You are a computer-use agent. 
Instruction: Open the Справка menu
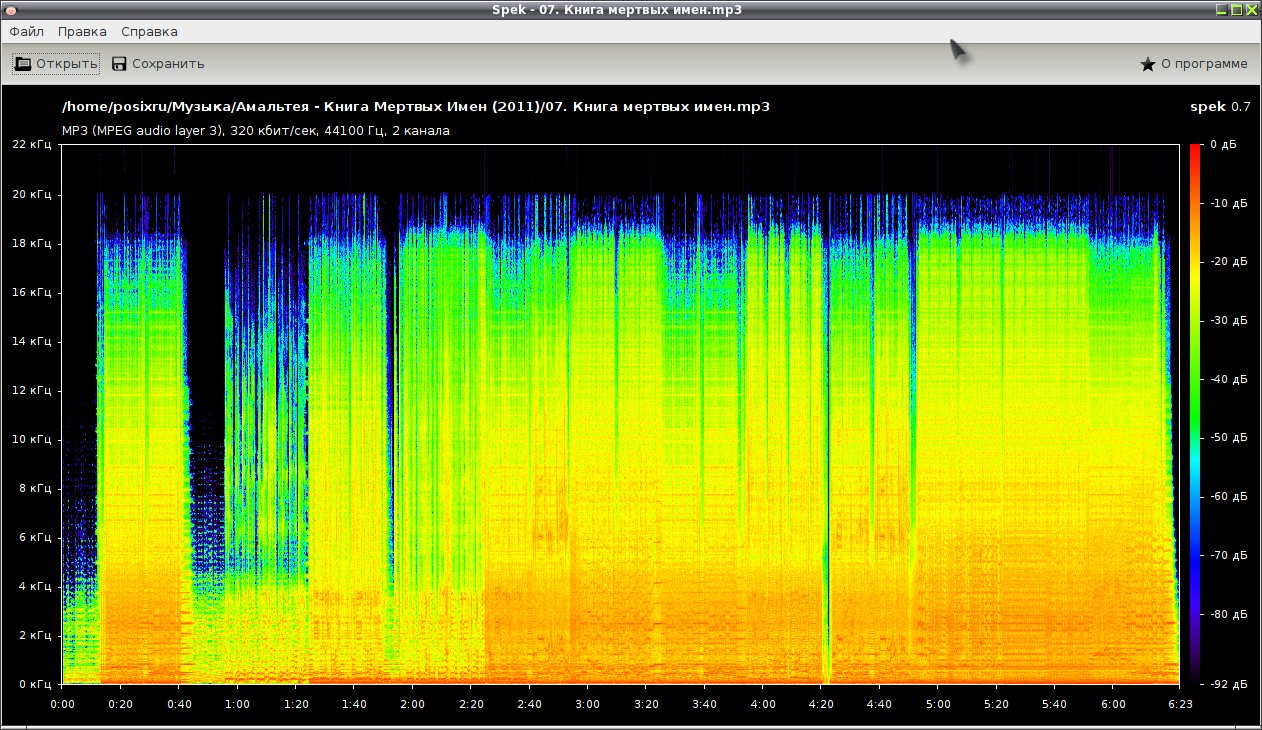click(149, 32)
